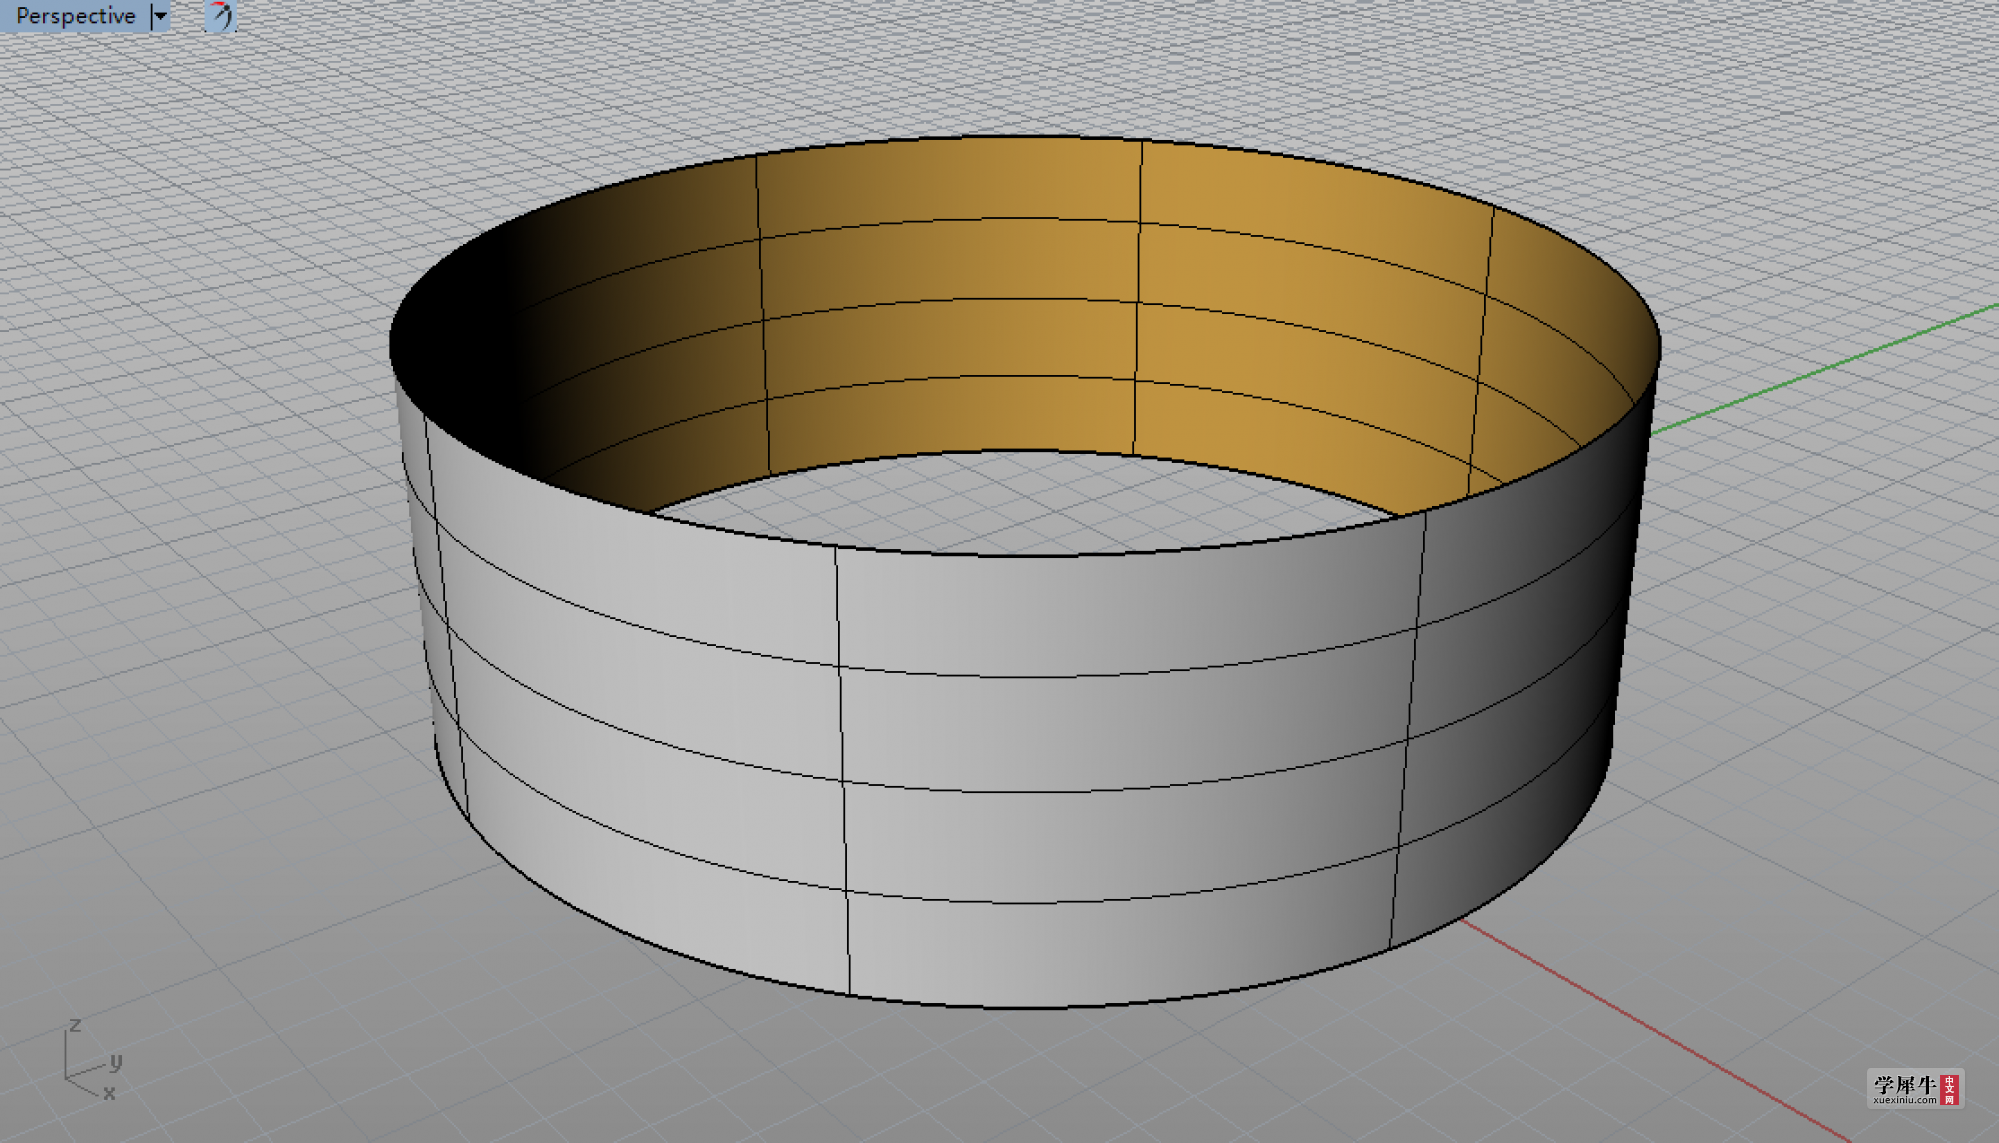
Task: Click the gumball icon beside the viewport title
Action: 221,16
